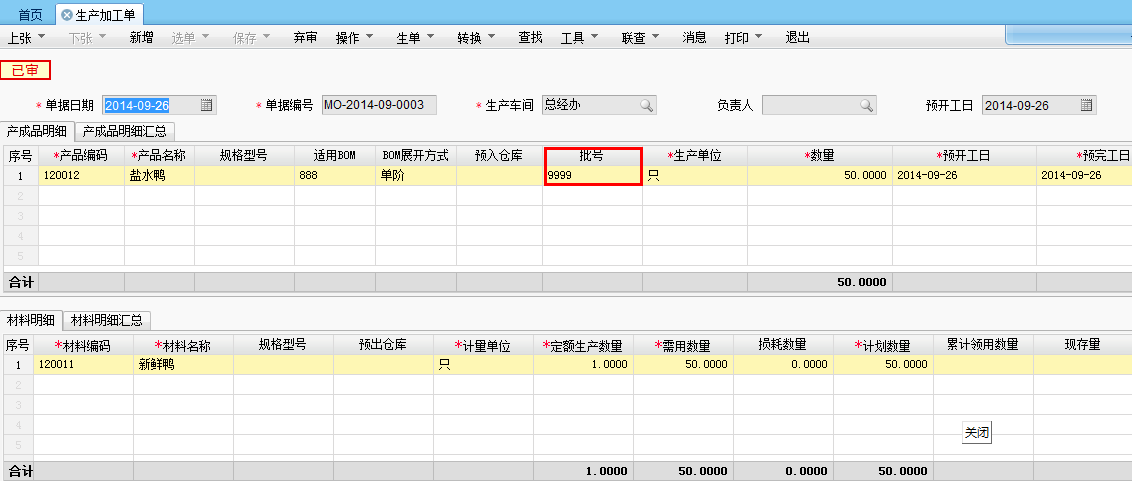
Task: Click the 关闭 button near the bottom right
Action: 976,433
